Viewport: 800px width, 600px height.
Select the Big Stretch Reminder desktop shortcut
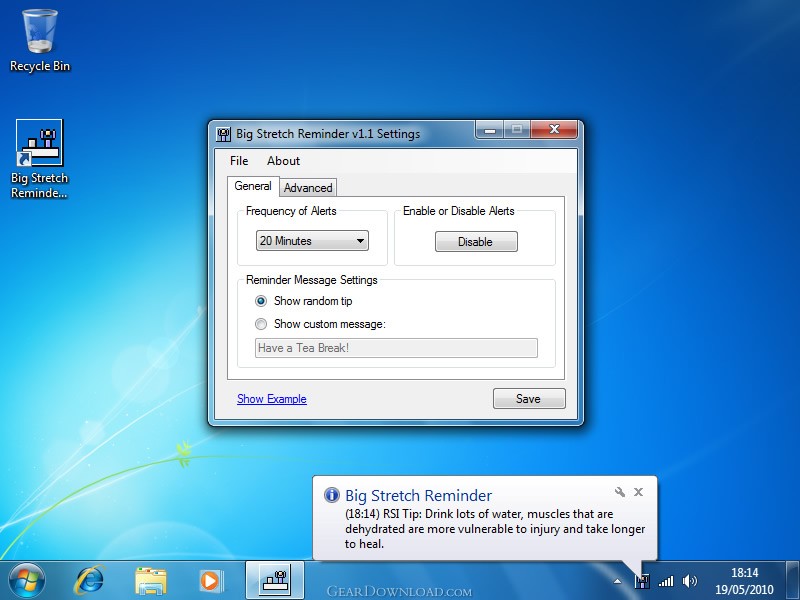(40, 159)
